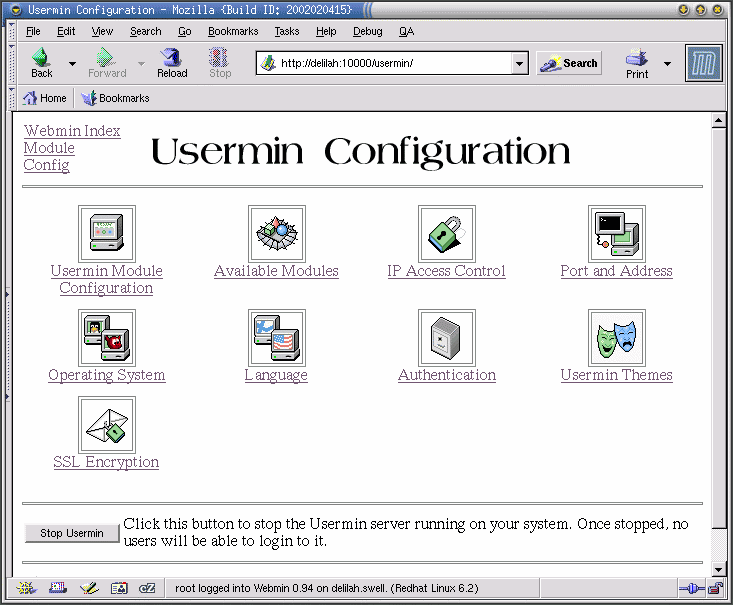This screenshot has height=605, width=733.
Task: Open the Bookmarks menu
Action: (x=233, y=31)
